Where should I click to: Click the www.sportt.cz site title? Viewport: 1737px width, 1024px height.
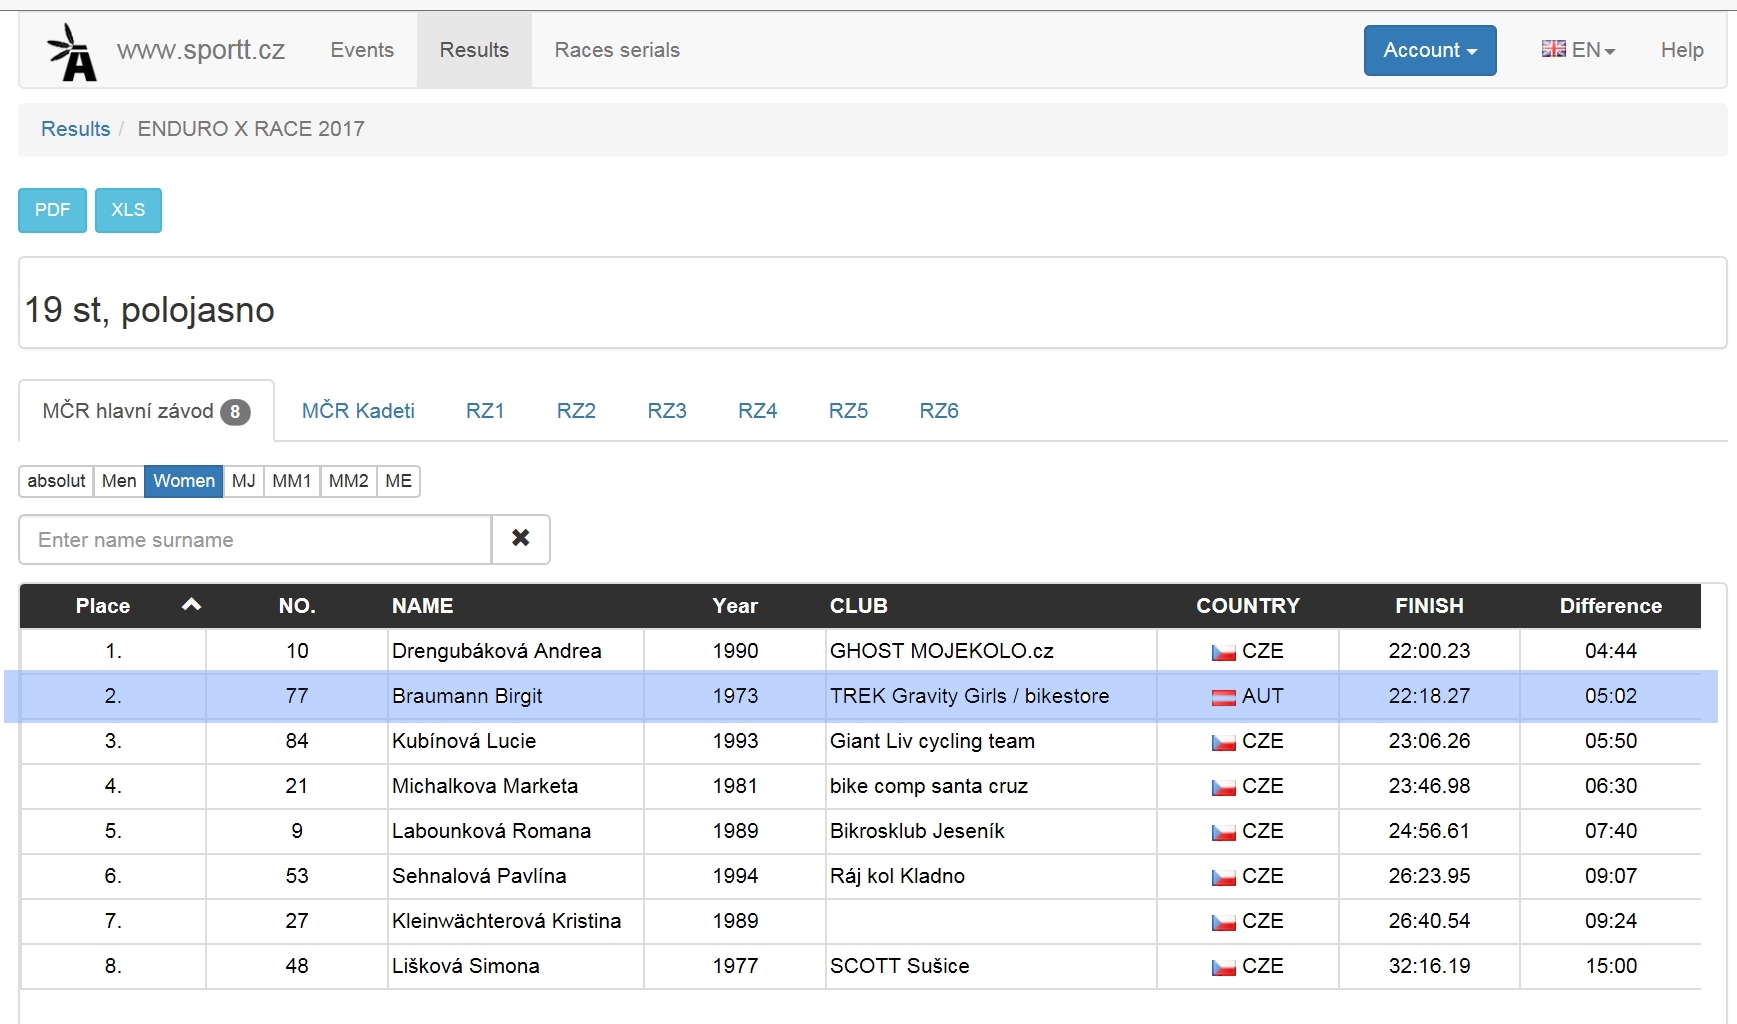click(x=201, y=50)
